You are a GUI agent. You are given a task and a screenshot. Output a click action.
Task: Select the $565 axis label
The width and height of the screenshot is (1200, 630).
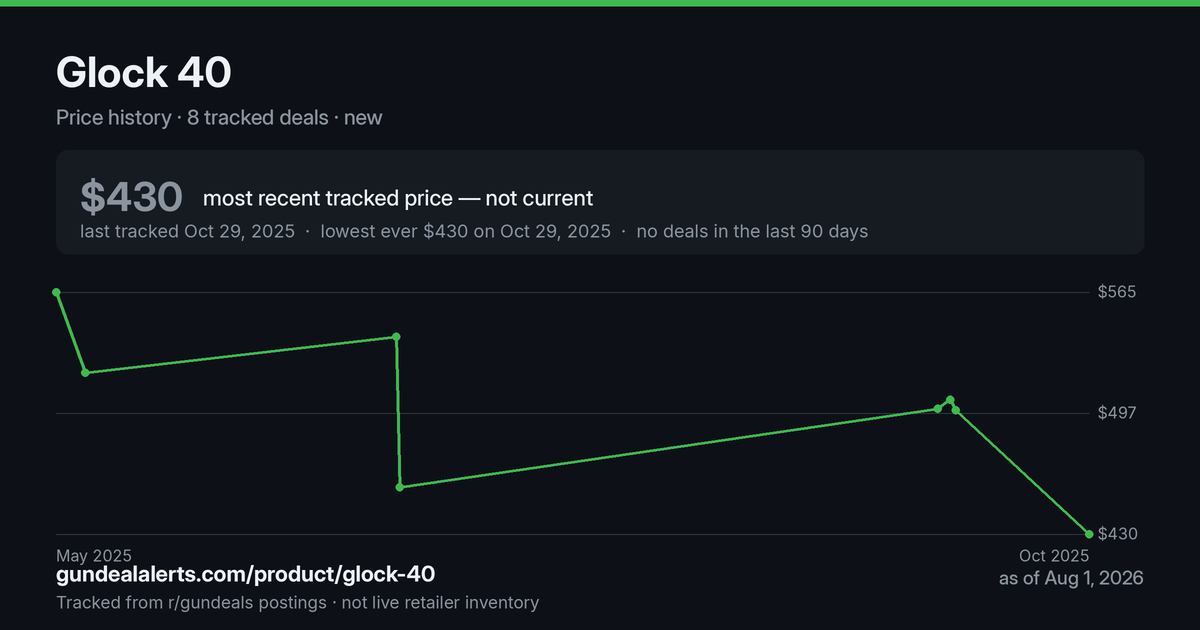pos(1117,292)
